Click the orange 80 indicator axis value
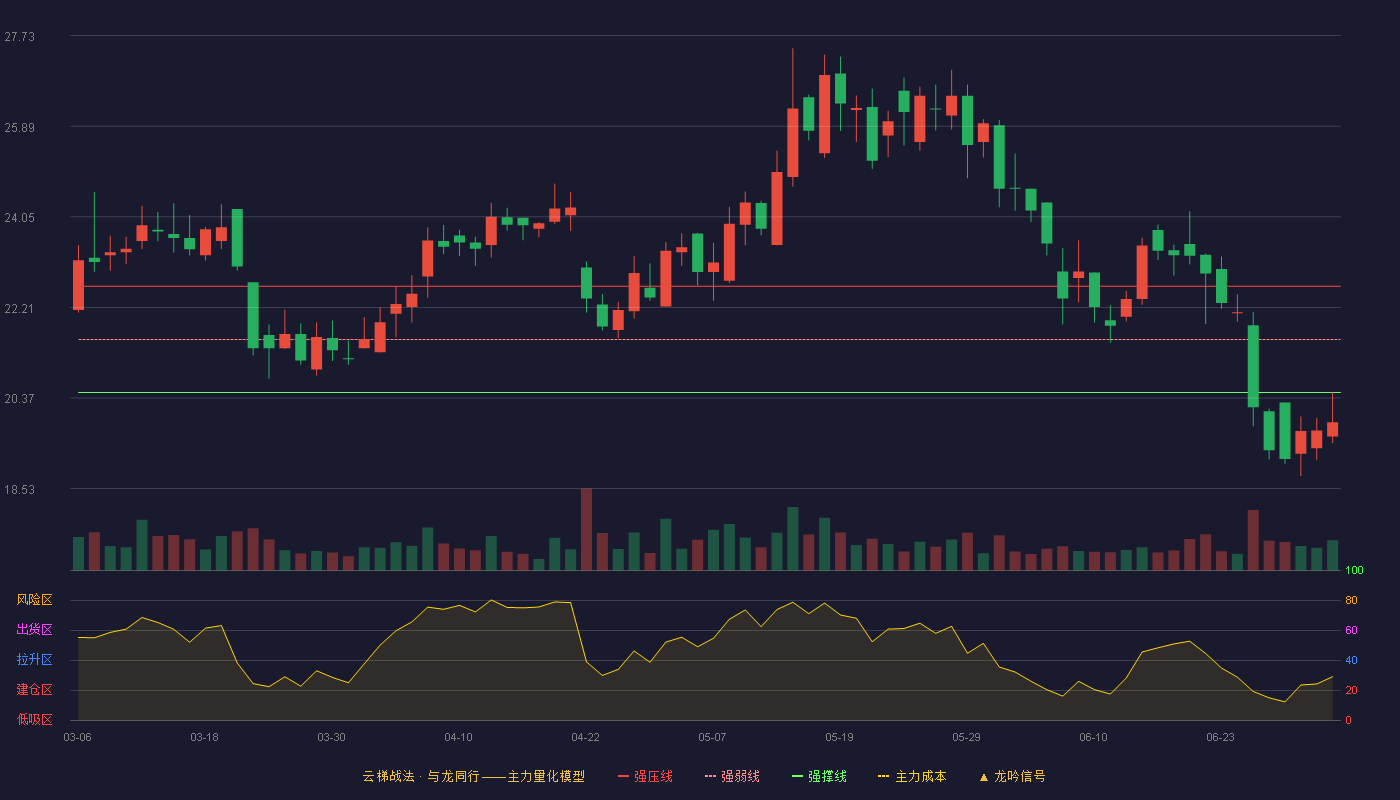Screen dimensions: 1400x800 pos(1351,600)
